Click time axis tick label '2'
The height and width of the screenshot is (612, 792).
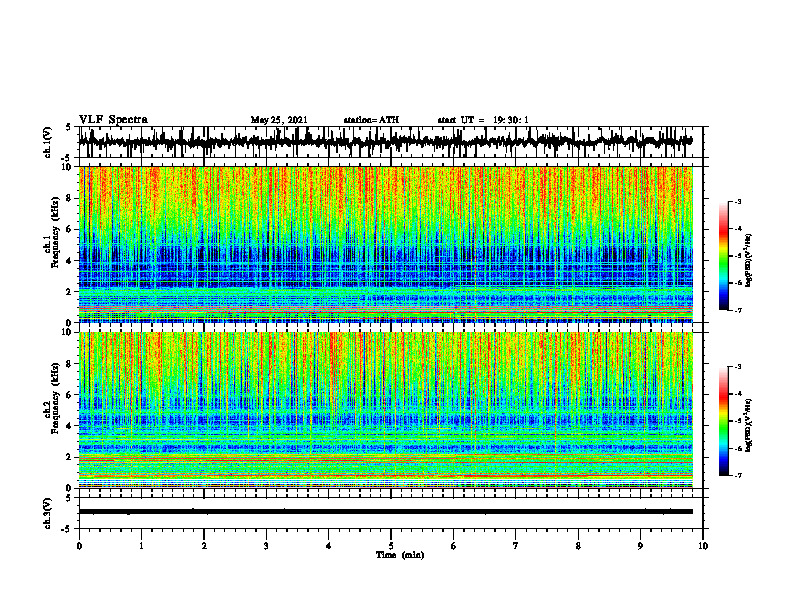click(204, 546)
